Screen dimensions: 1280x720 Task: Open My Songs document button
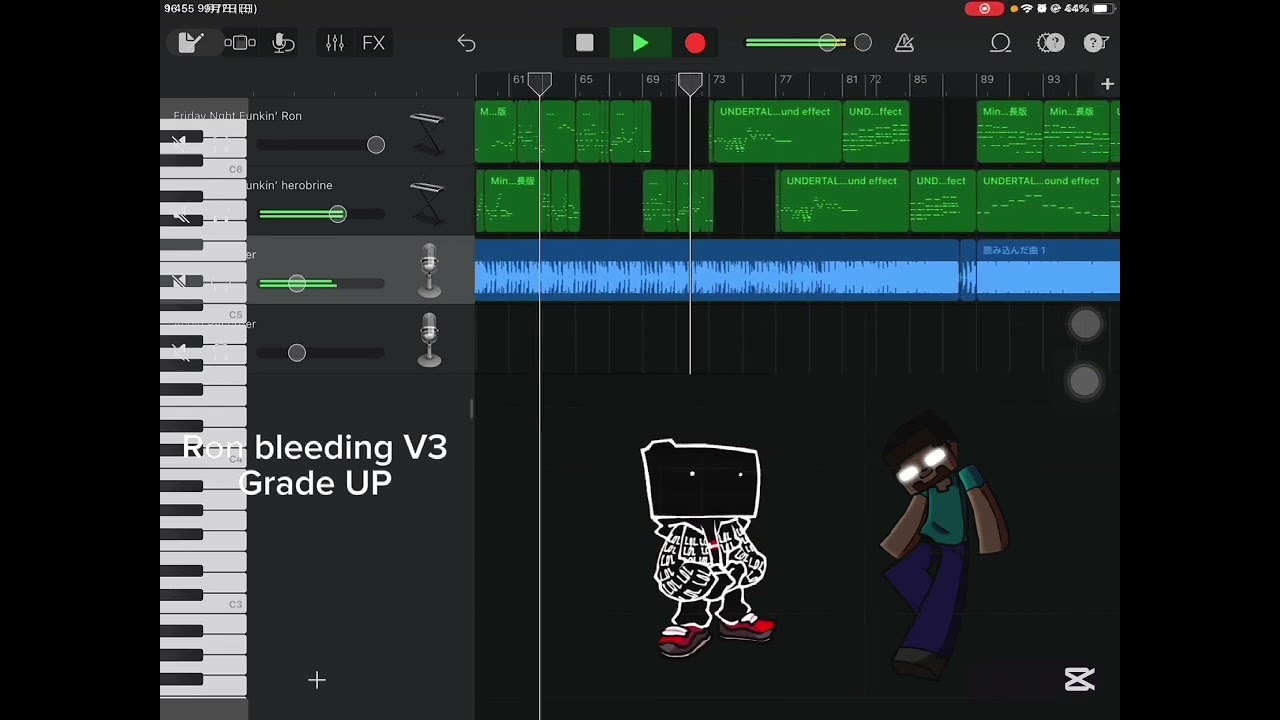pos(190,43)
